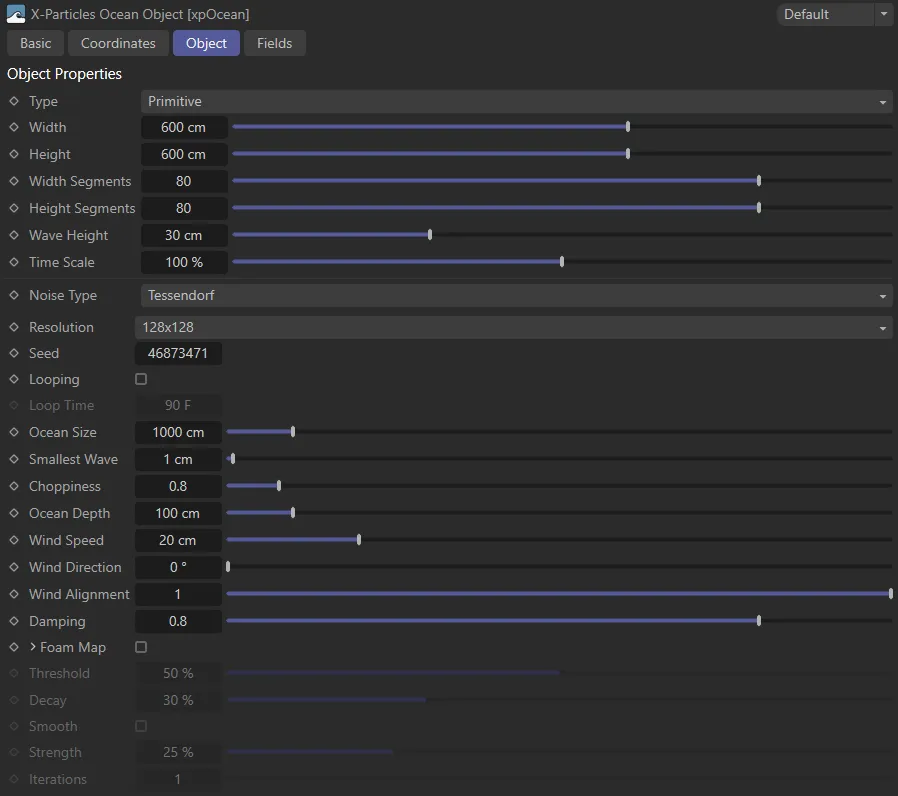Switch to the Coordinates tab
The image size is (898, 796).
tap(118, 43)
